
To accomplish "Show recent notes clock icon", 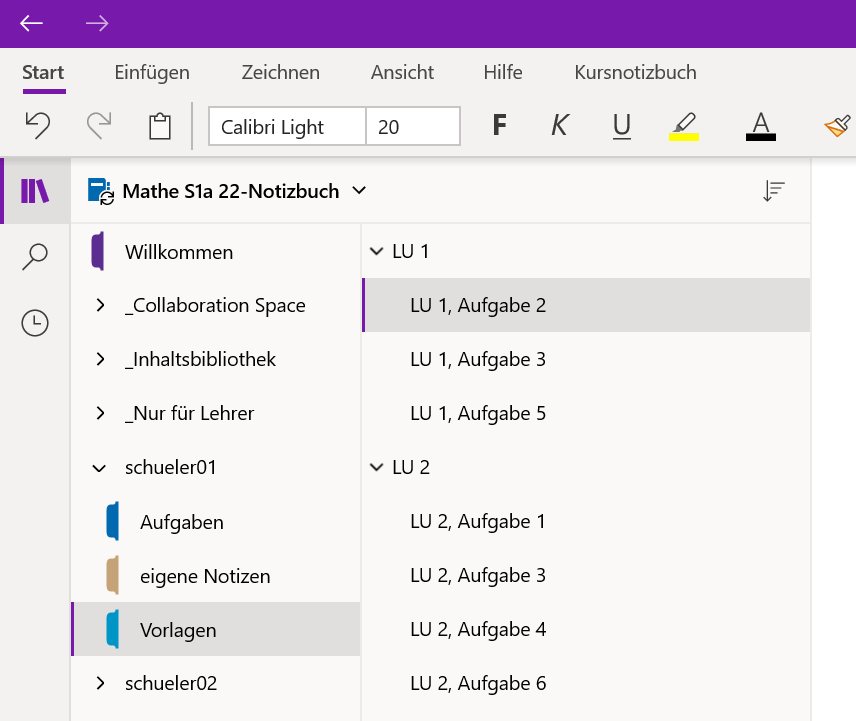I will tap(35, 323).
